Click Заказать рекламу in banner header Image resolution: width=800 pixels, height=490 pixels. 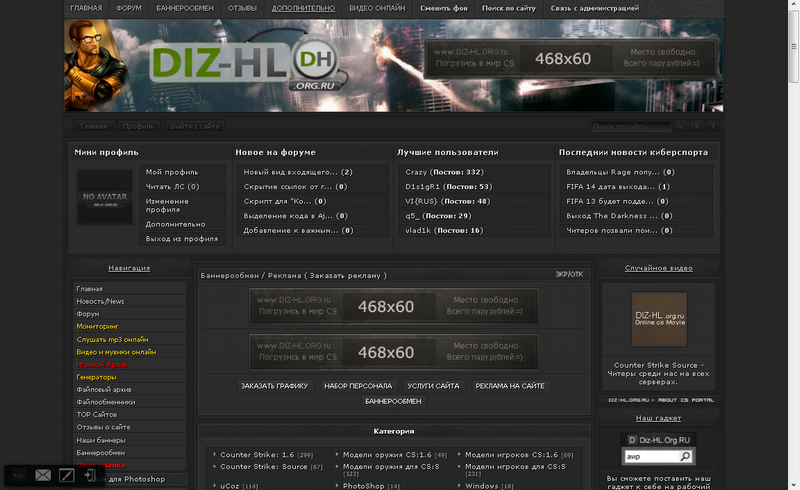[345, 276]
